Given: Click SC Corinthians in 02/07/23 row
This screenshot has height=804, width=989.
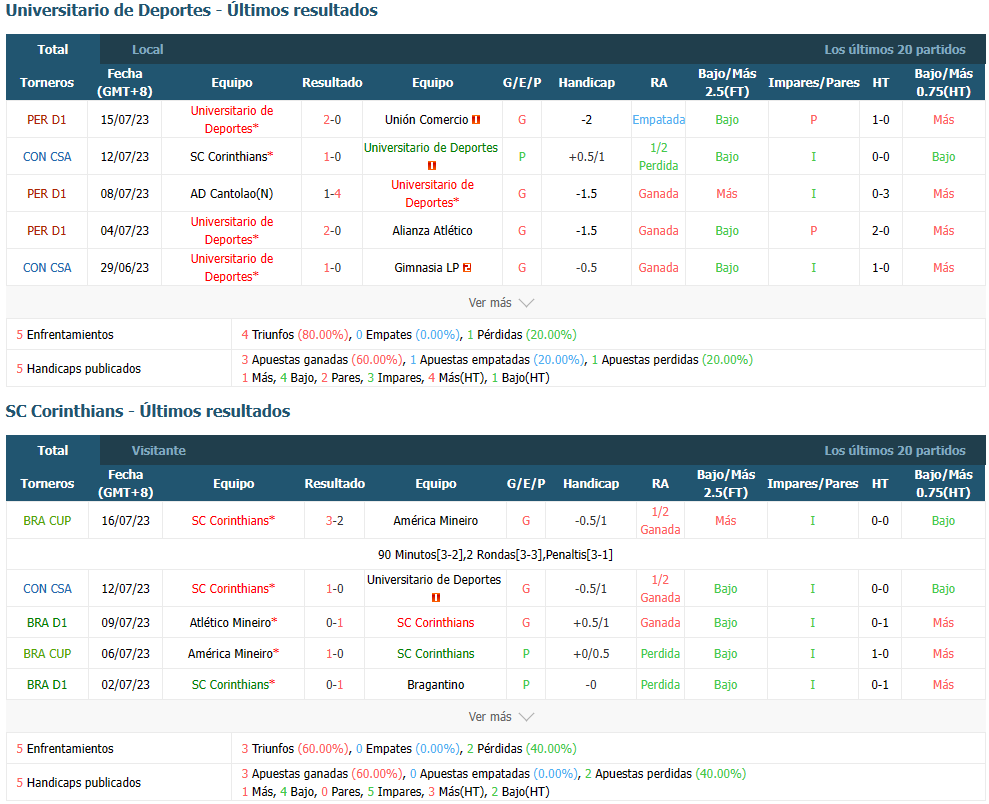Looking at the screenshot, I should [x=233, y=685].
